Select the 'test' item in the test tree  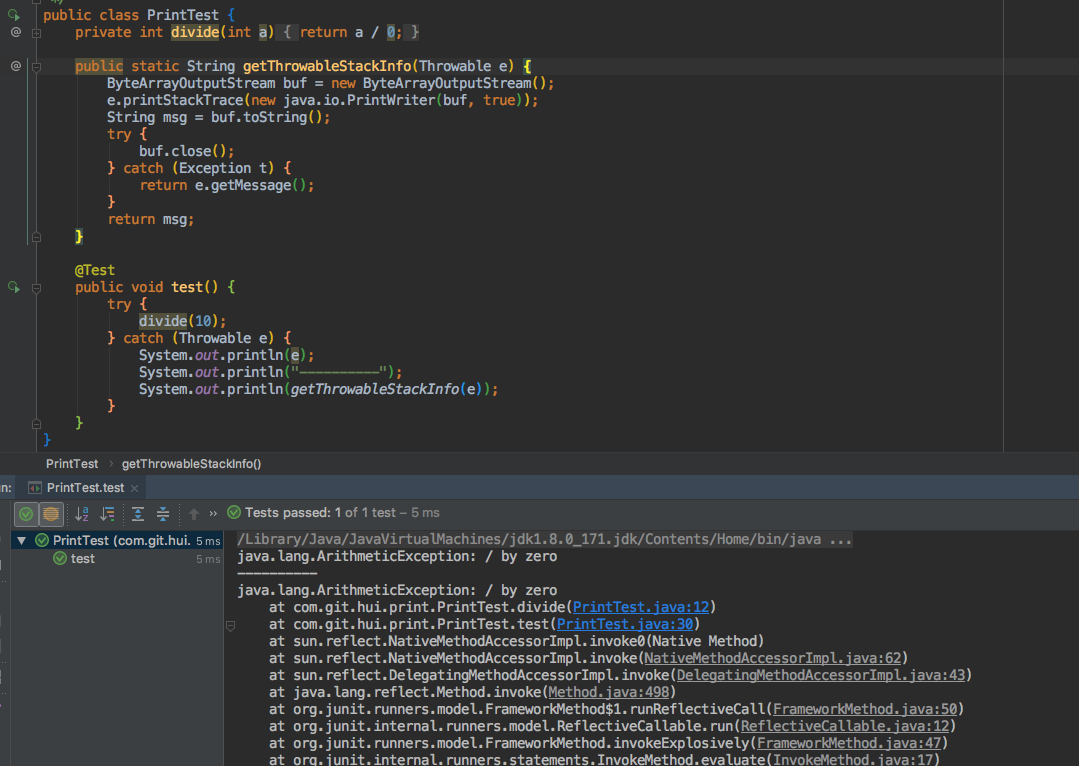coord(83,559)
